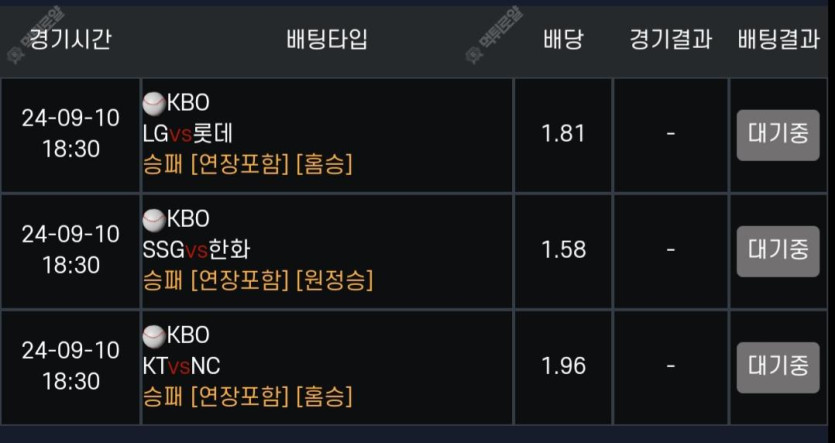Click the 1.96 odds value
Image resolution: width=835 pixels, height=443 pixels.
pos(563,366)
